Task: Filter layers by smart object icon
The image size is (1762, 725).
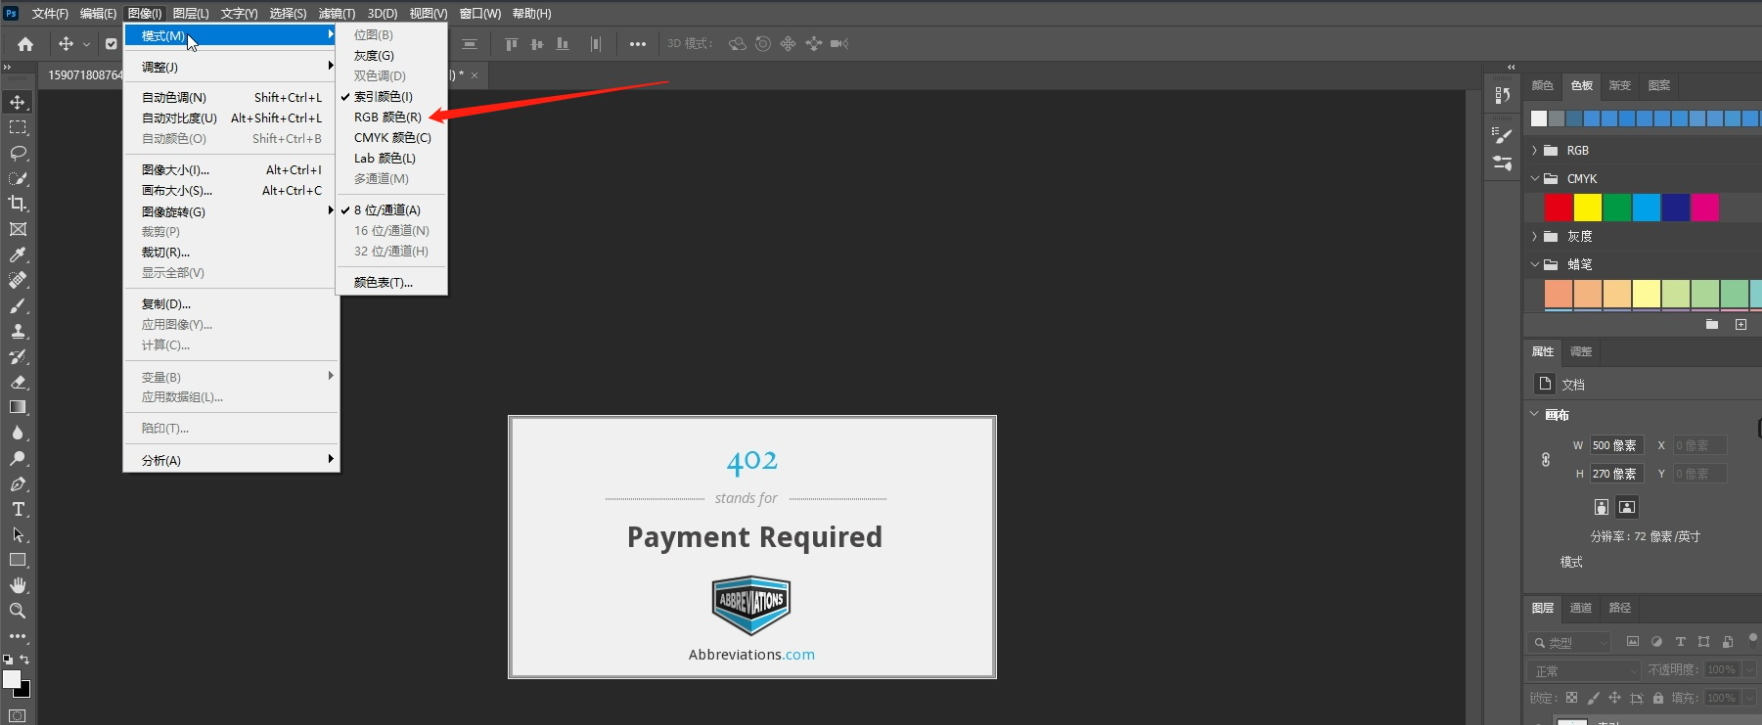Action: click(1728, 642)
